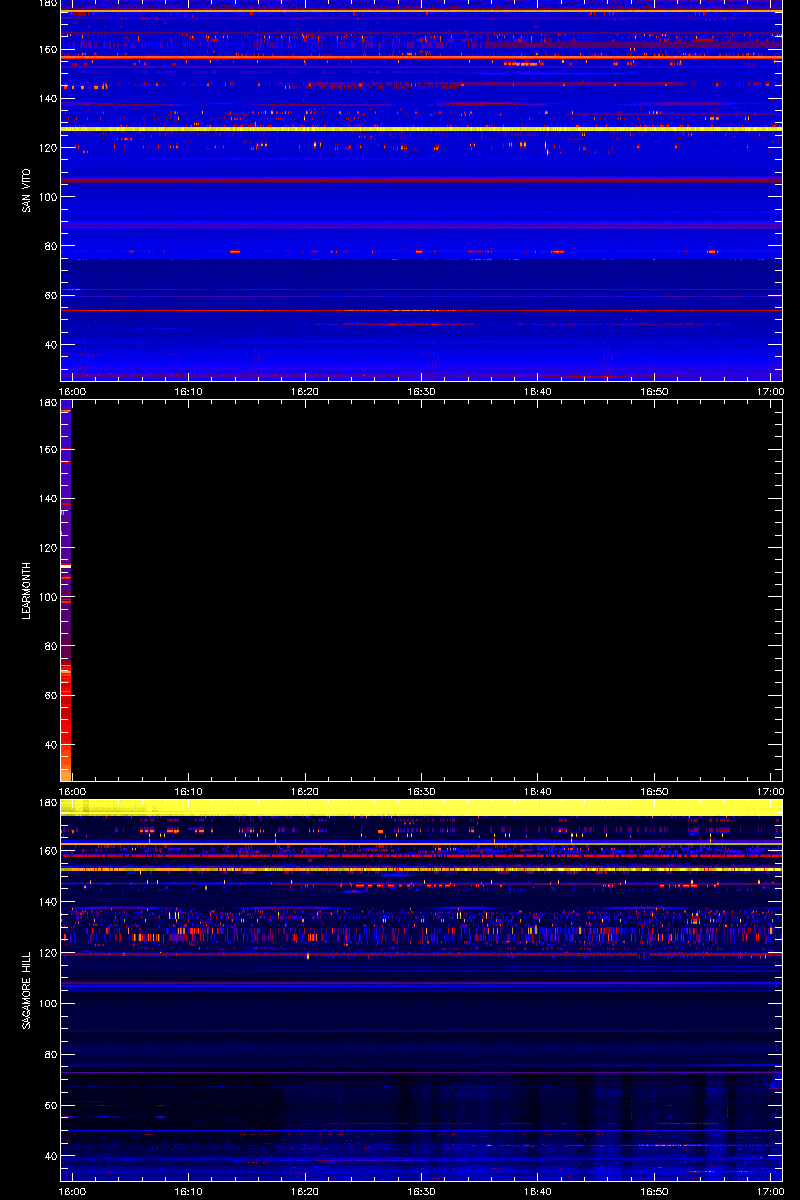Viewport: 800px width, 1200px height.
Task: Click the 17:00 tick label under San Vito
Action: click(770, 392)
